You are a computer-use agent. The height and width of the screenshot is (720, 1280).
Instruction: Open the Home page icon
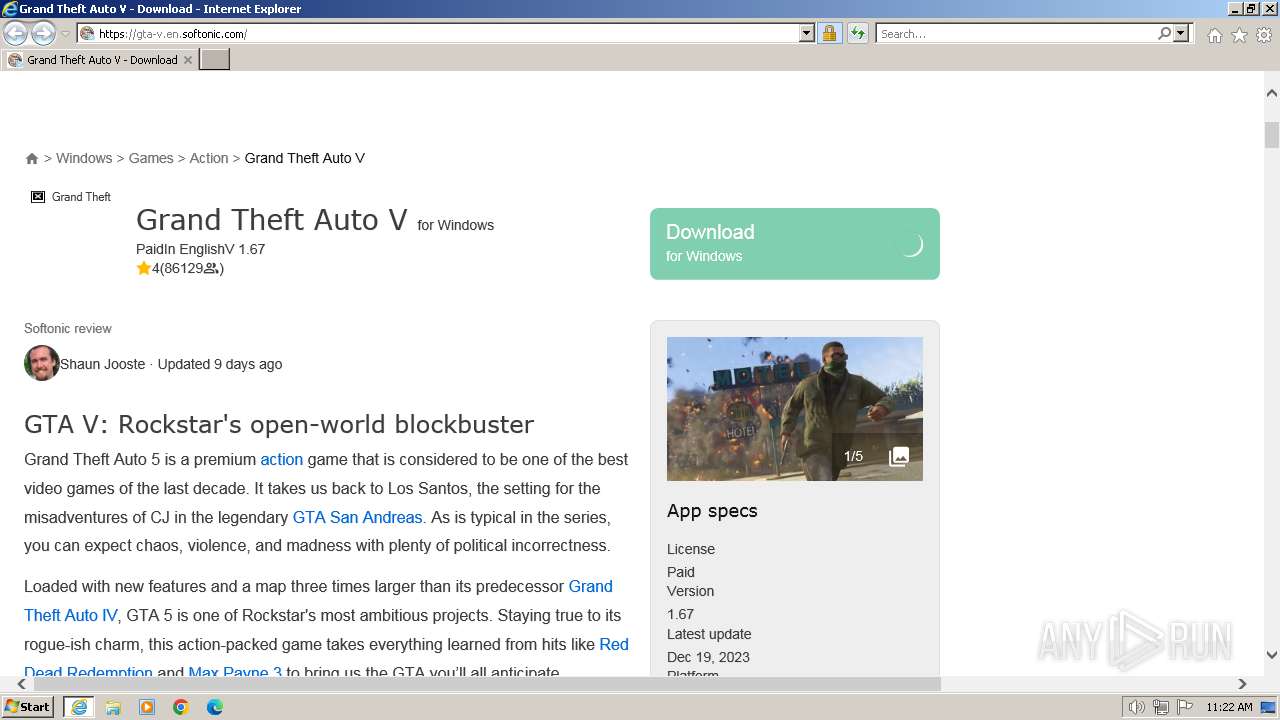pyautogui.click(x=1214, y=35)
